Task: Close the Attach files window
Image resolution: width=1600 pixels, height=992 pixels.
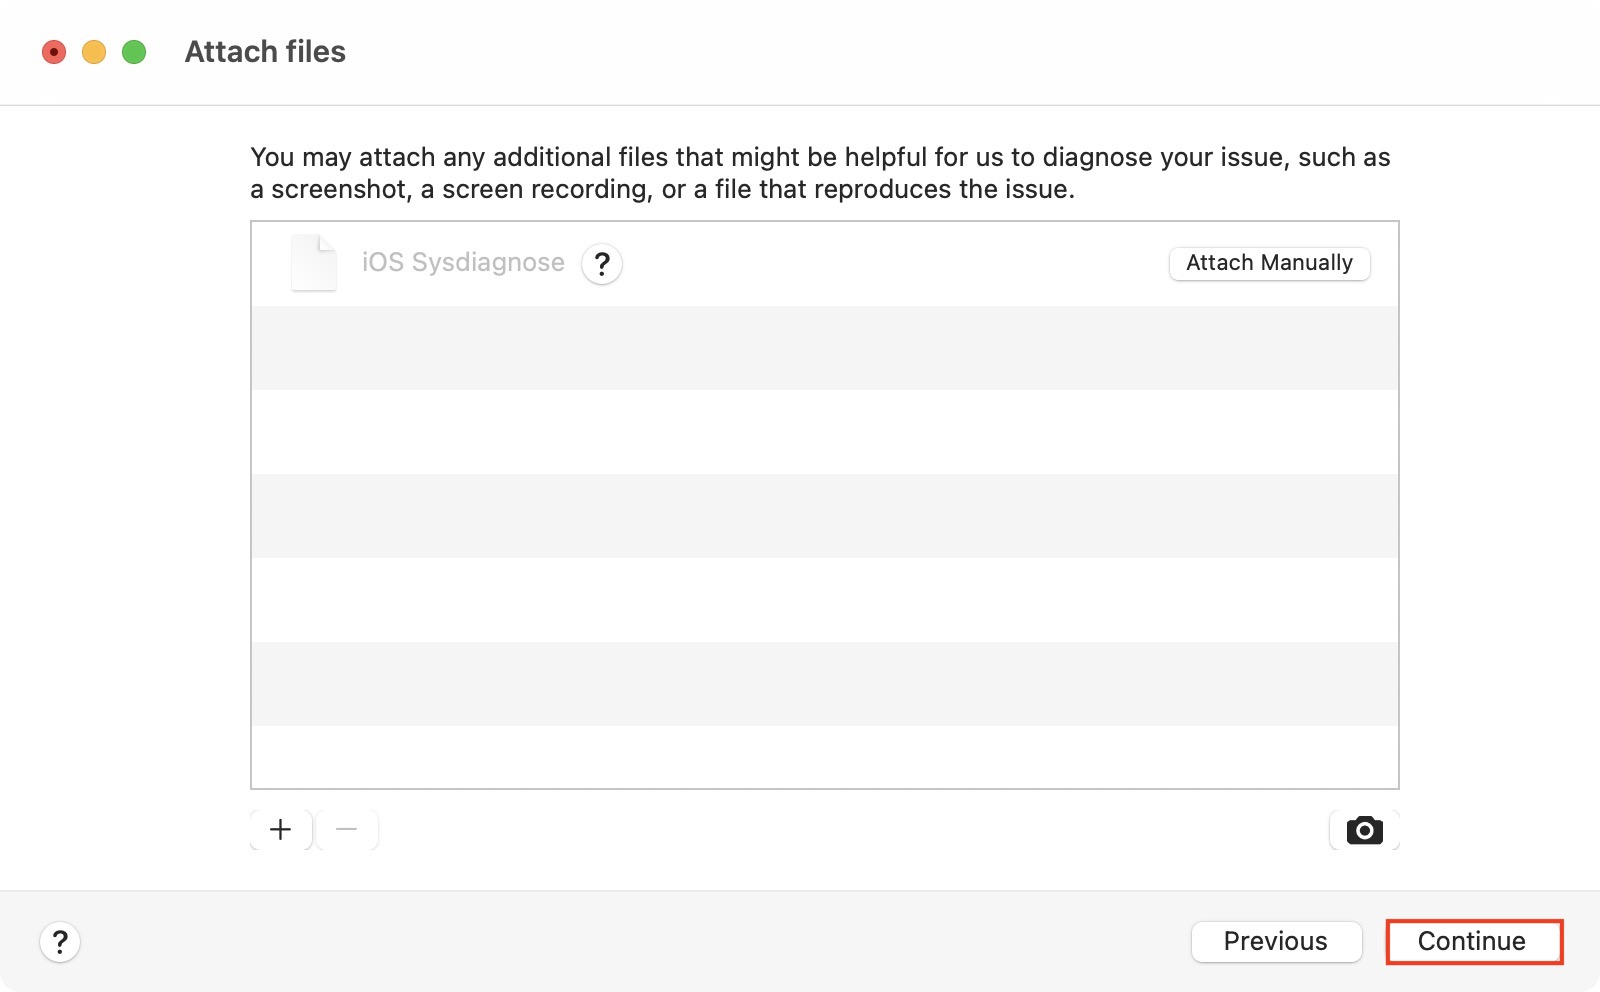Action: [54, 52]
